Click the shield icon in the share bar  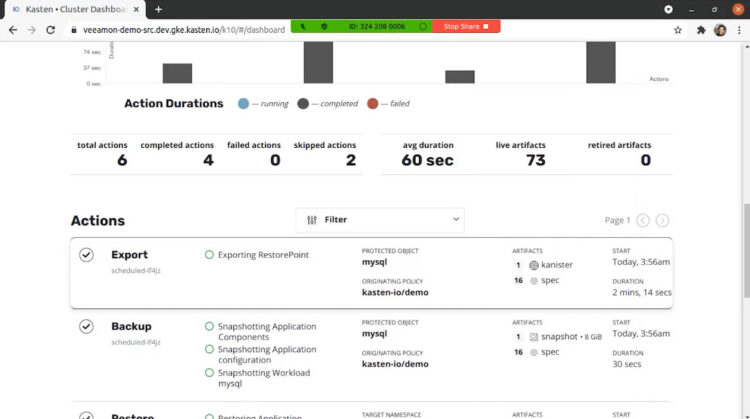[324, 26]
